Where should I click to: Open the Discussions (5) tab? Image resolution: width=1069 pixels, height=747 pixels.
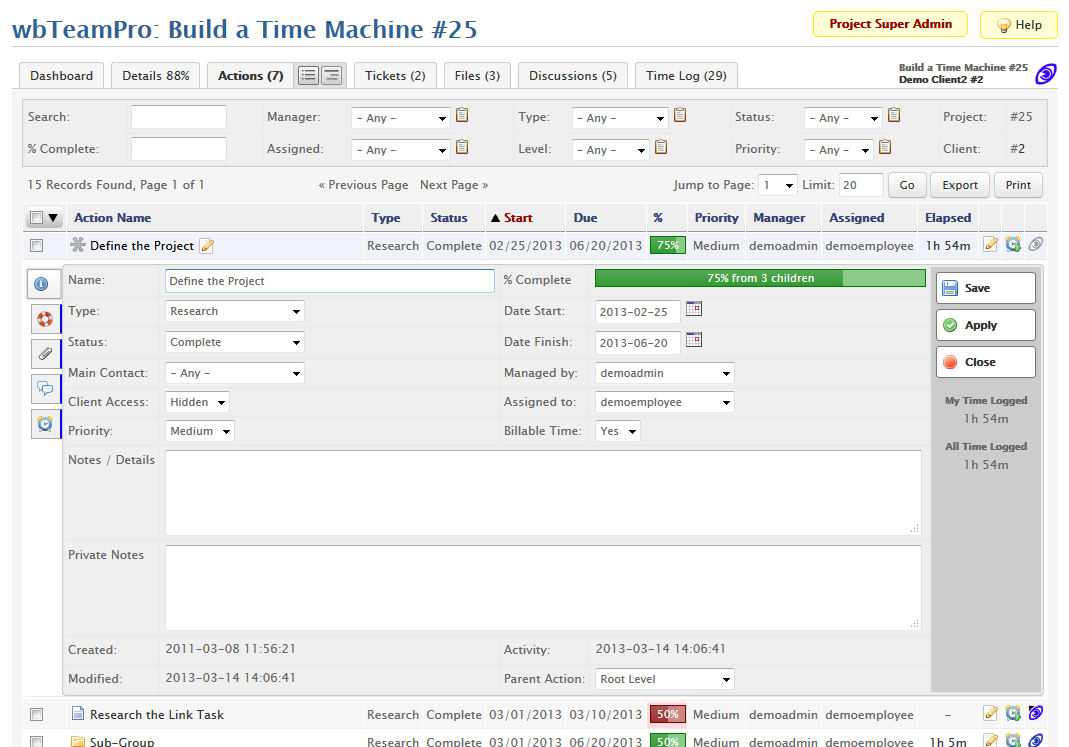click(573, 76)
